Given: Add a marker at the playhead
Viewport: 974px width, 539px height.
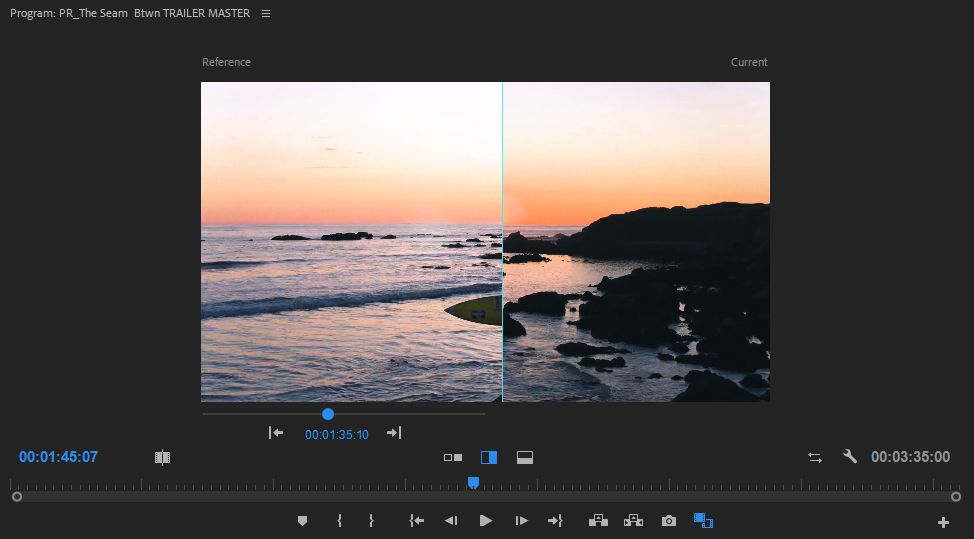Looking at the screenshot, I should pyautogui.click(x=303, y=521).
